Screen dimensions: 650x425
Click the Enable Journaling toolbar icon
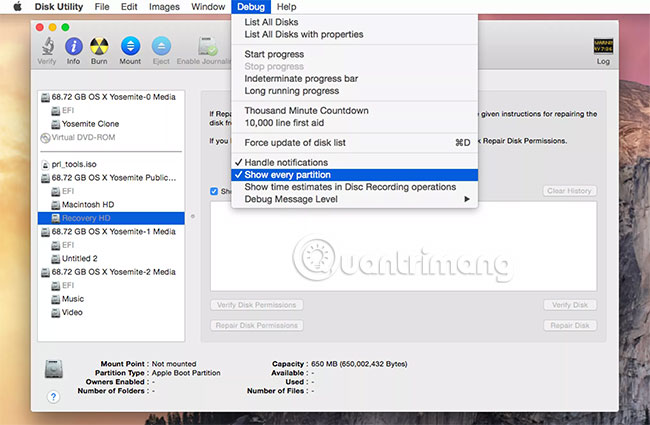(208, 46)
